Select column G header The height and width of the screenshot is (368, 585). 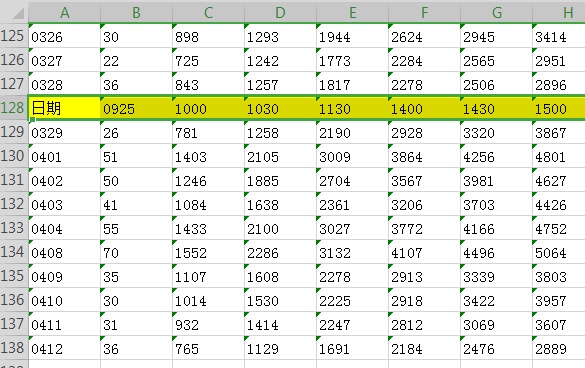coord(497,13)
